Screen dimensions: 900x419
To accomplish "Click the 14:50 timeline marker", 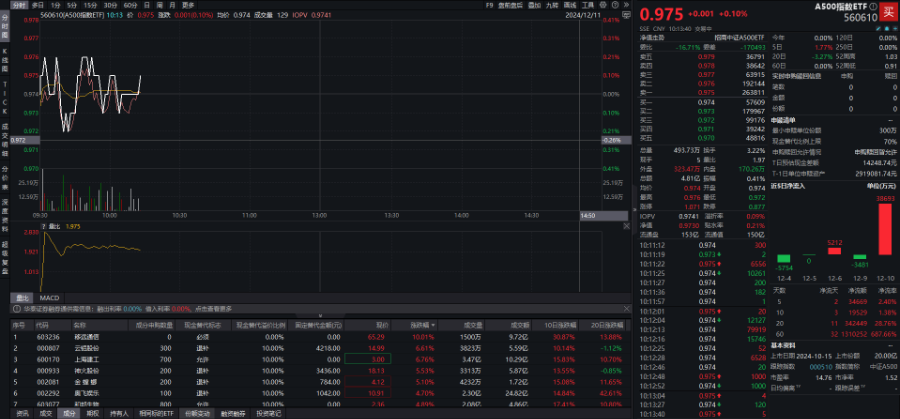I will pos(588,215).
